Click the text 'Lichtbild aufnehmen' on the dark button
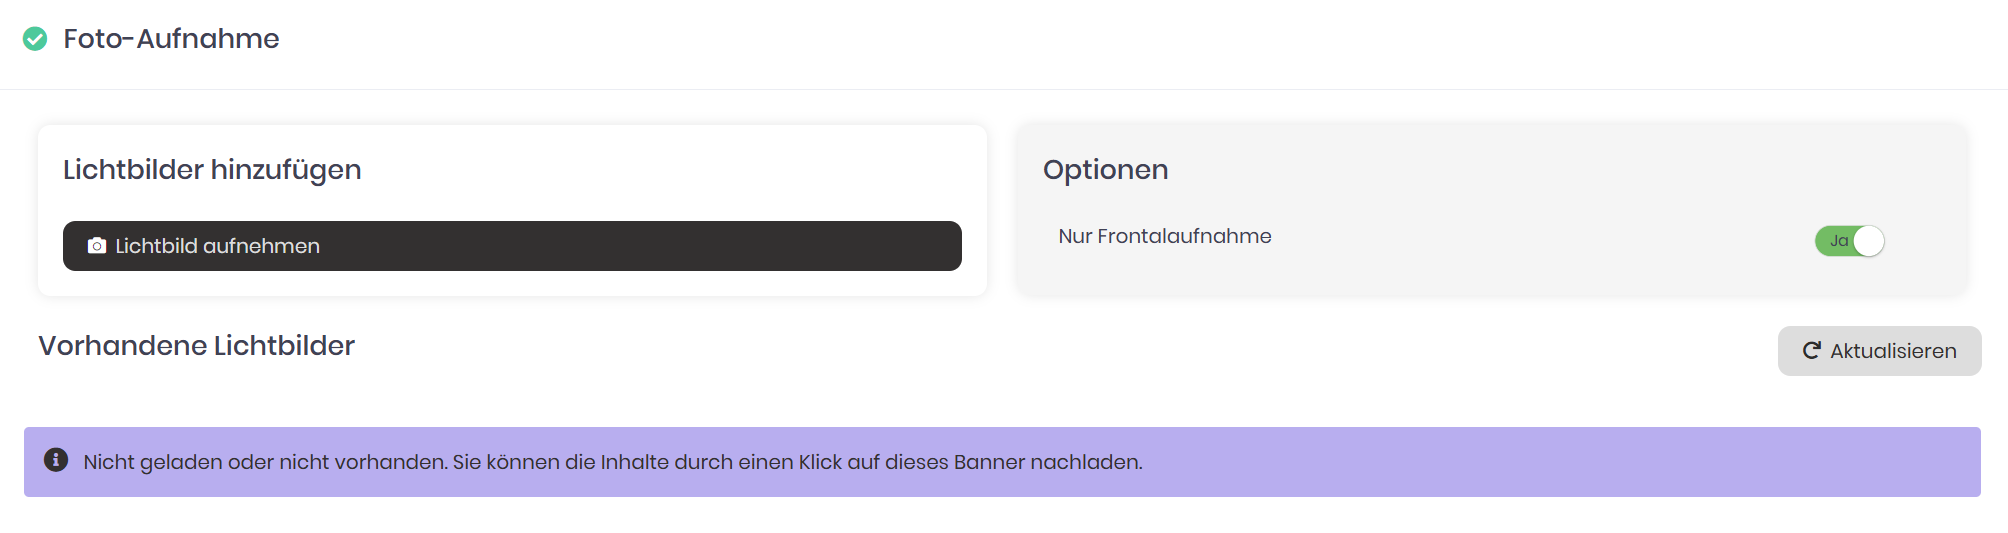The image size is (2008, 533). click(217, 246)
